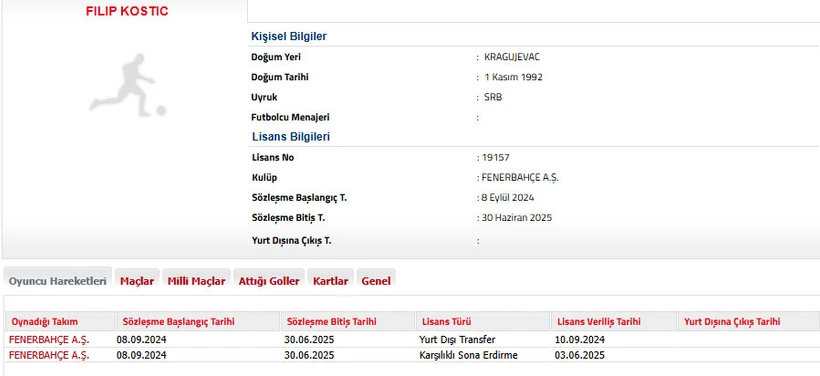This screenshot has height=376, width=820.
Task: Select contract end value 30 Haziran 2025
Action: 516,218
